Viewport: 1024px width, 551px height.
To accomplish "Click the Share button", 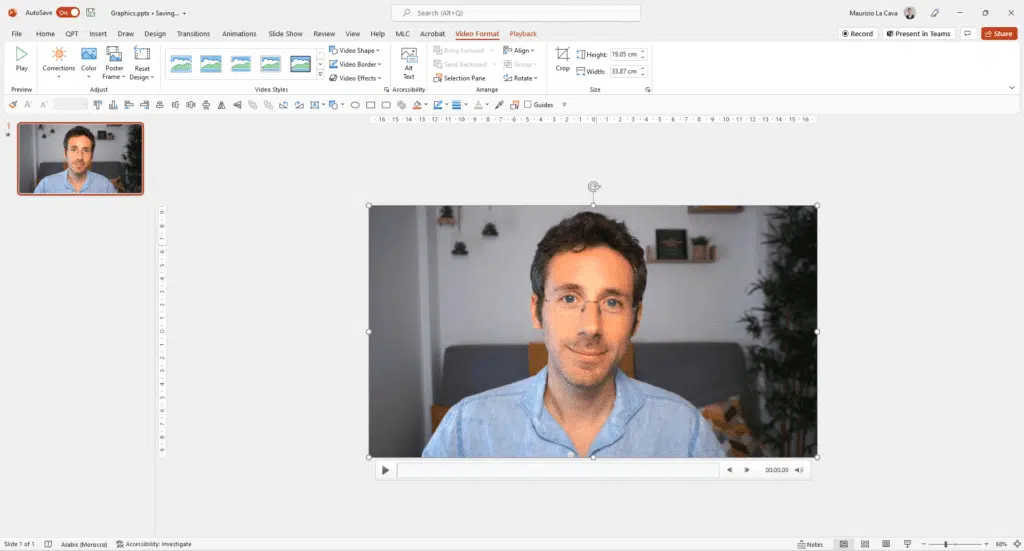I will click(x=998, y=34).
